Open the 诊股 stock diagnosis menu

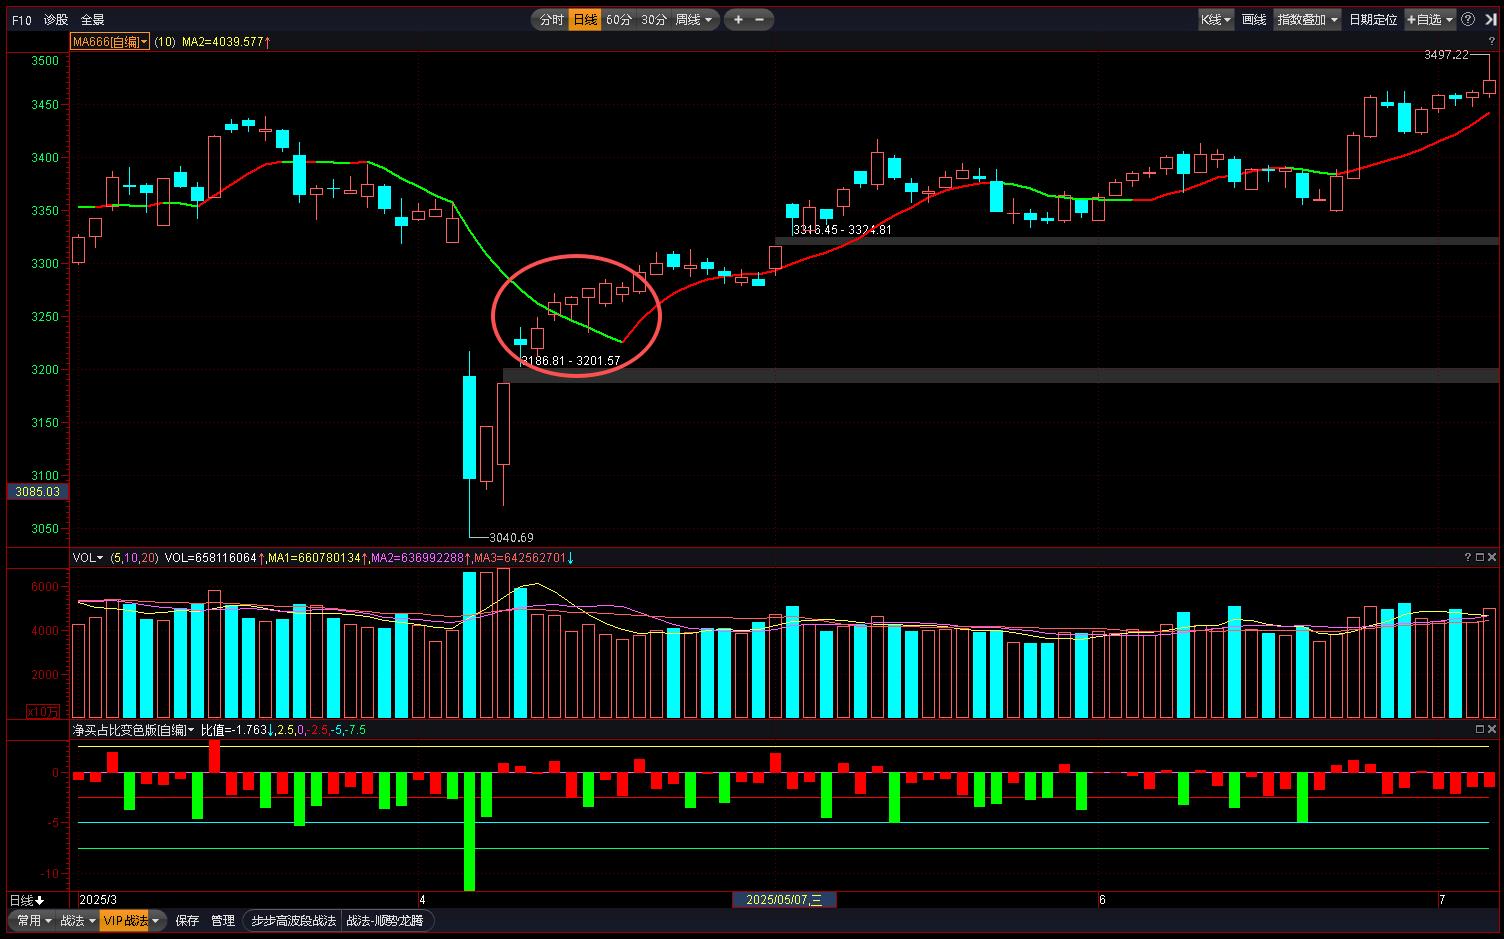point(56,20)
